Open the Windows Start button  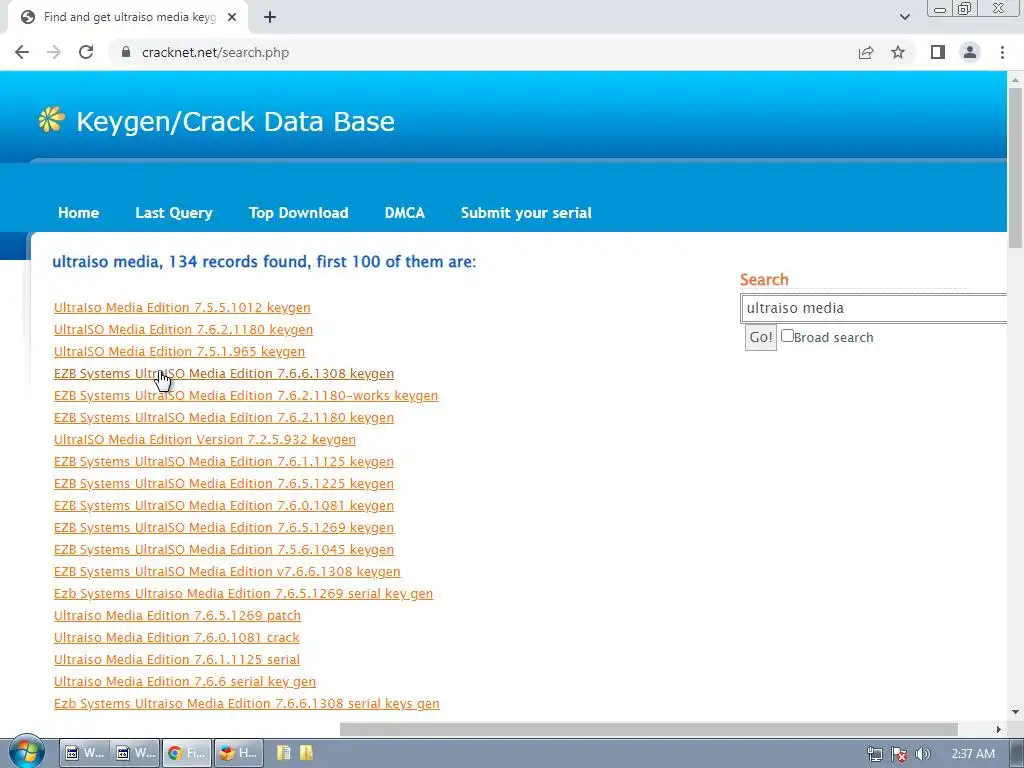(26, 752)
